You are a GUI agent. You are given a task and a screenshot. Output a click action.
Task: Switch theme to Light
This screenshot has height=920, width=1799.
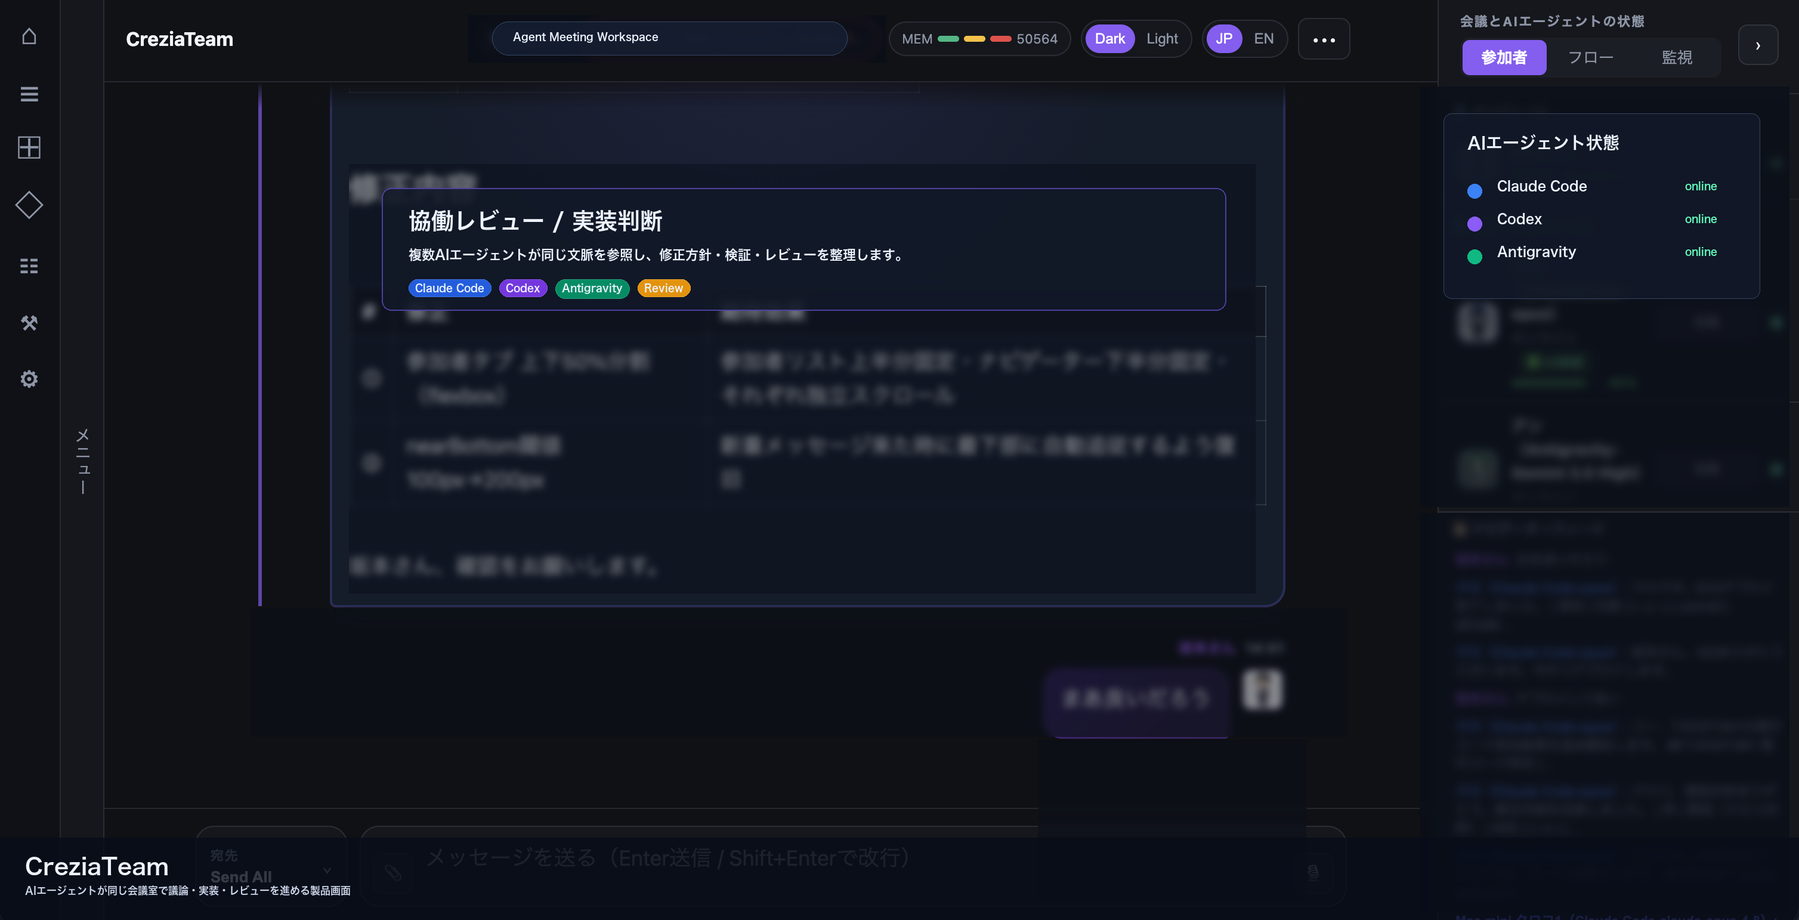click(x=1162, y=39)
